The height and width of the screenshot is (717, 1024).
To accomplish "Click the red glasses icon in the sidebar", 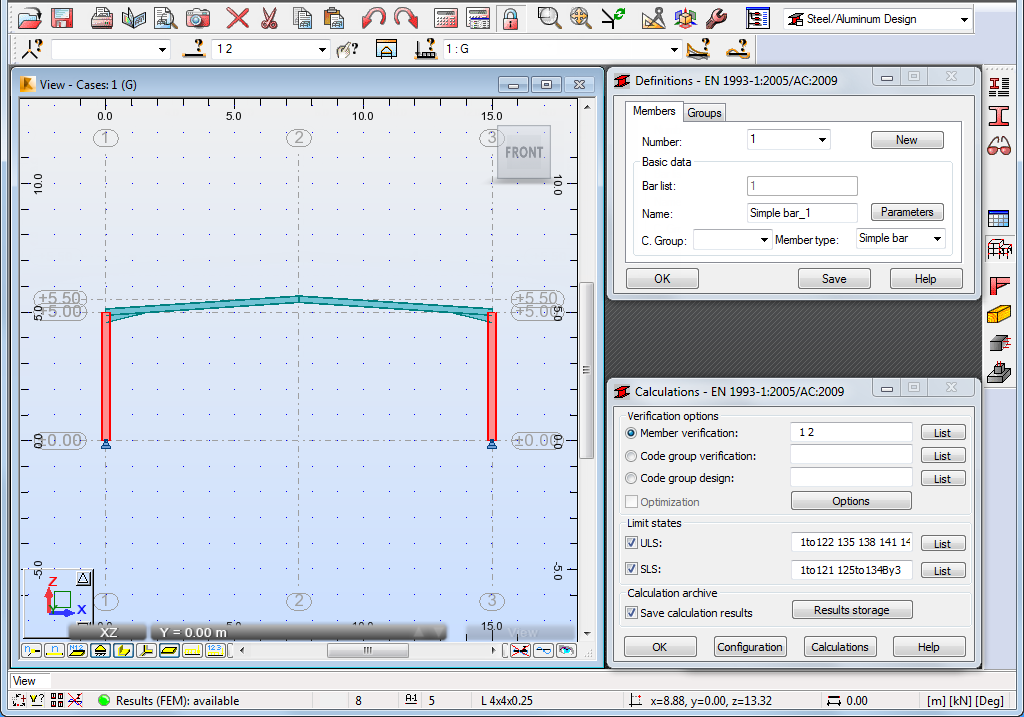I will (999, 146).
